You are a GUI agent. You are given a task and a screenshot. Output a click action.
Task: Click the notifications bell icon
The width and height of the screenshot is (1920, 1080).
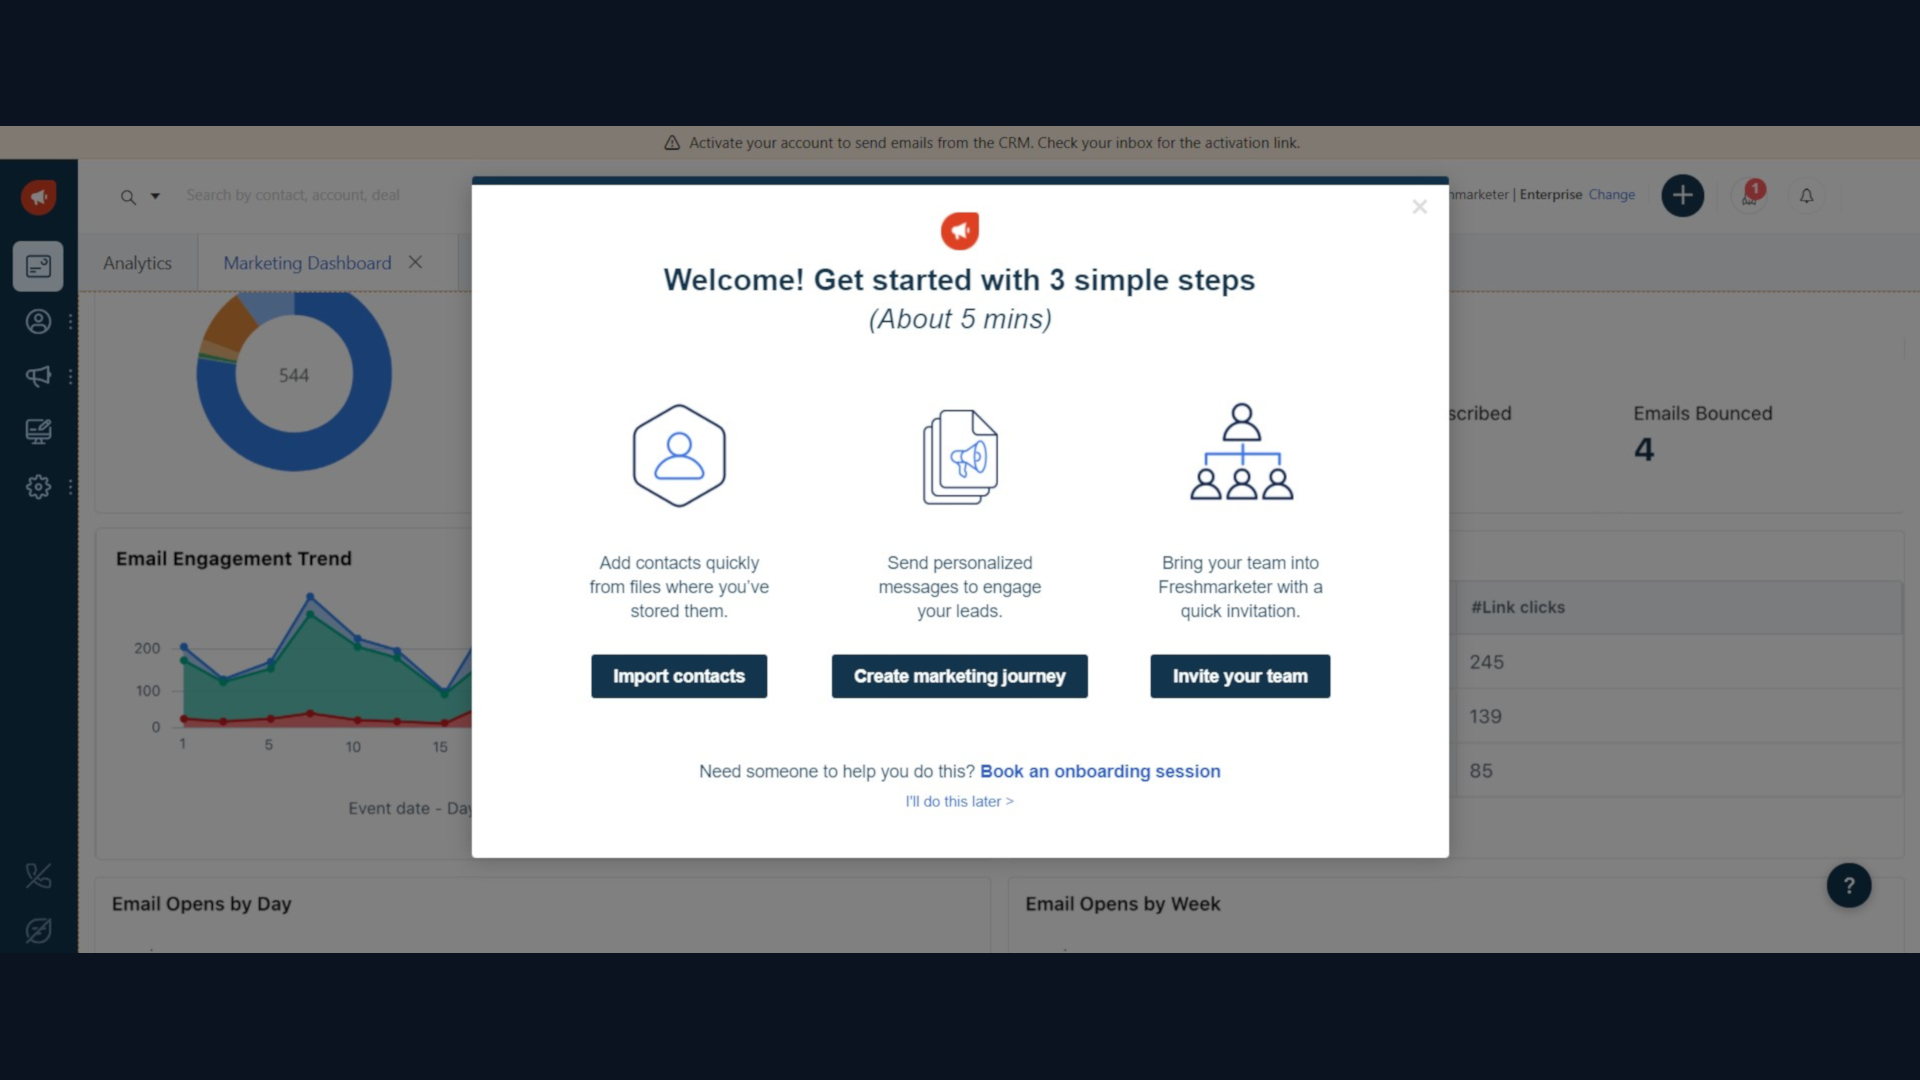coord(1807,195)
